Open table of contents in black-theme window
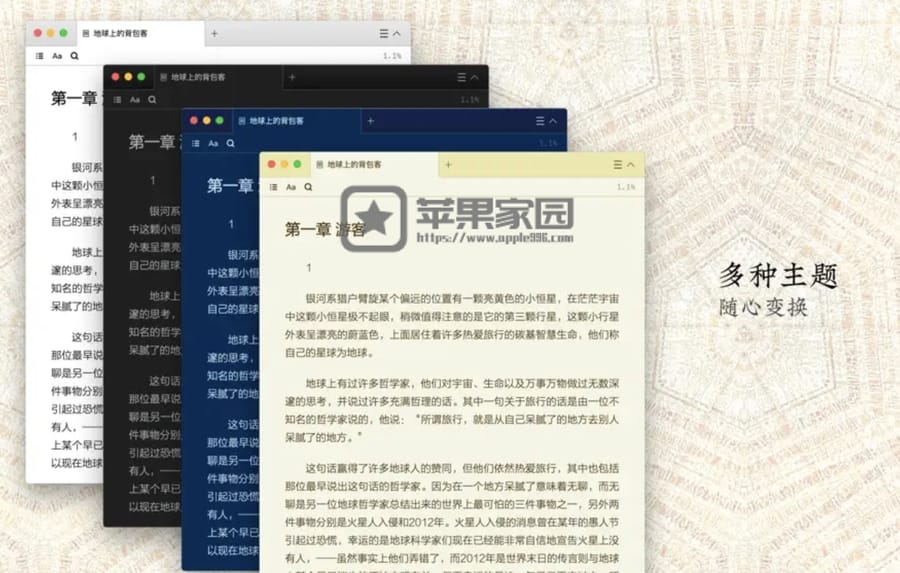 coord(118,99)
